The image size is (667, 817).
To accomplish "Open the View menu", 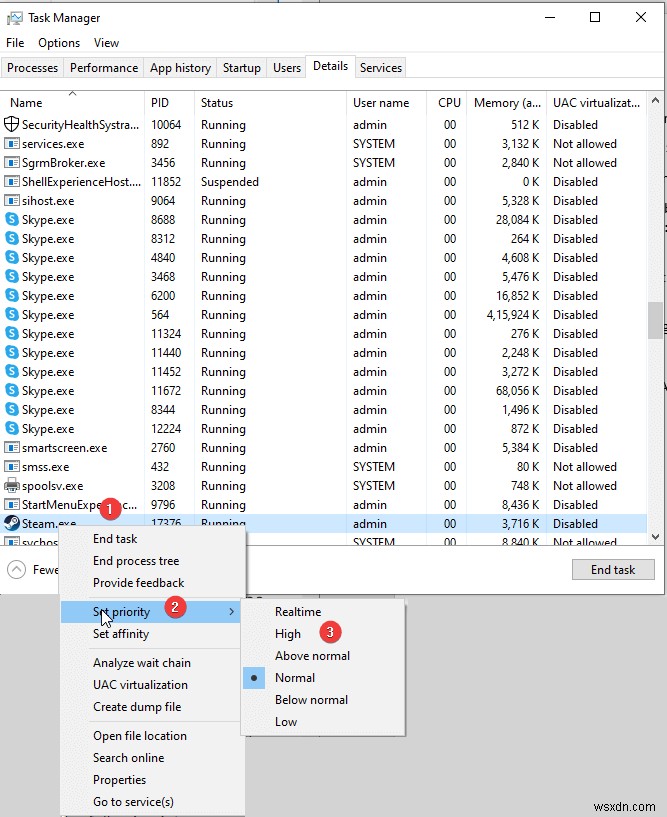I will (x=106, y=43).
